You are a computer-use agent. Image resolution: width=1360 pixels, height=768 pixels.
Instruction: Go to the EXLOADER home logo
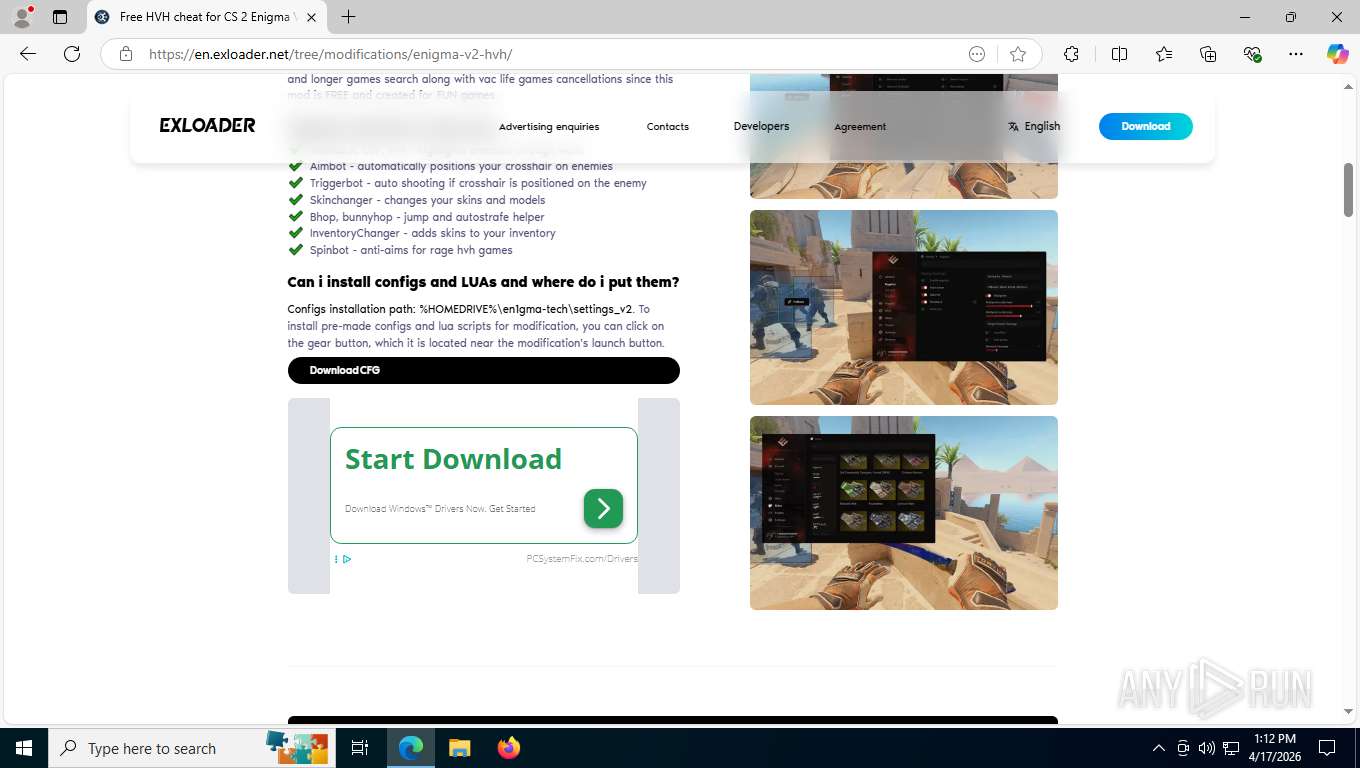coord(207,125)
